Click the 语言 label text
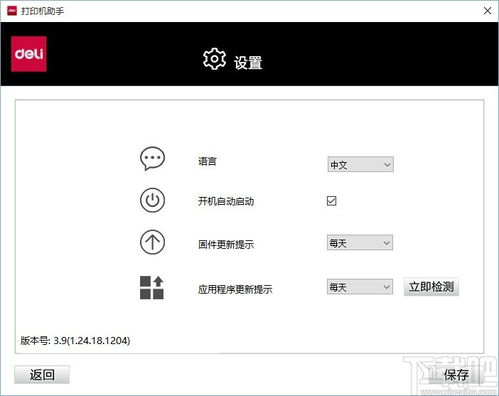Viewport: 499px width, 396px height. coord(207,161)
